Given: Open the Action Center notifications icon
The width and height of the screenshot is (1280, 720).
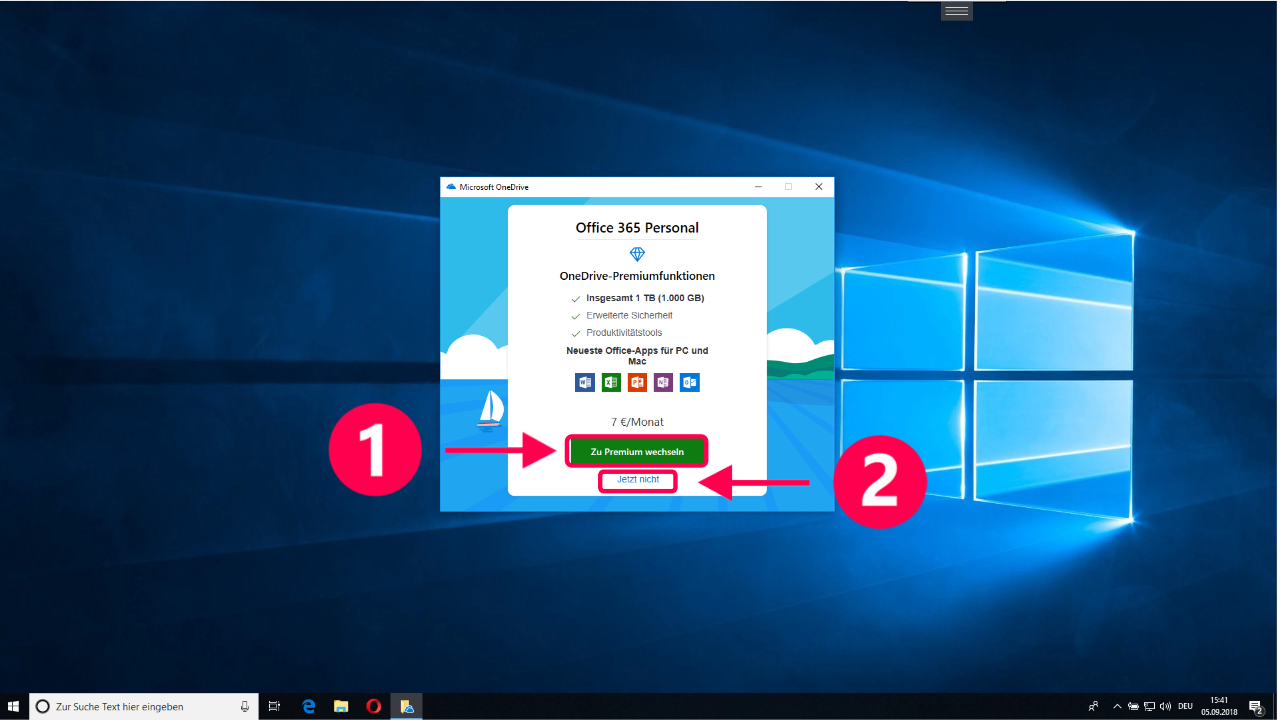Looking at the screenshot, I should 1256,707.
